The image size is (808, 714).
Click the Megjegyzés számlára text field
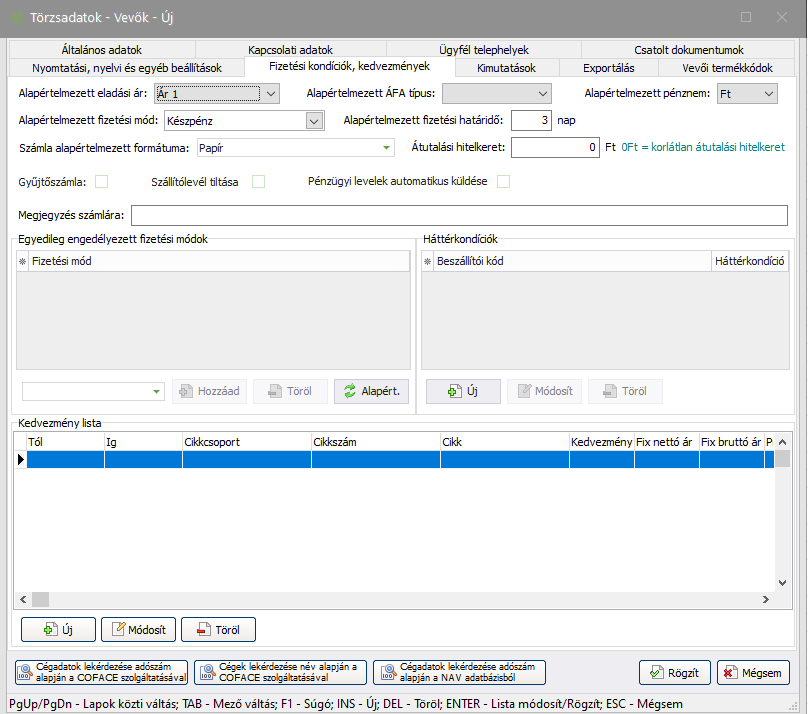459,215
